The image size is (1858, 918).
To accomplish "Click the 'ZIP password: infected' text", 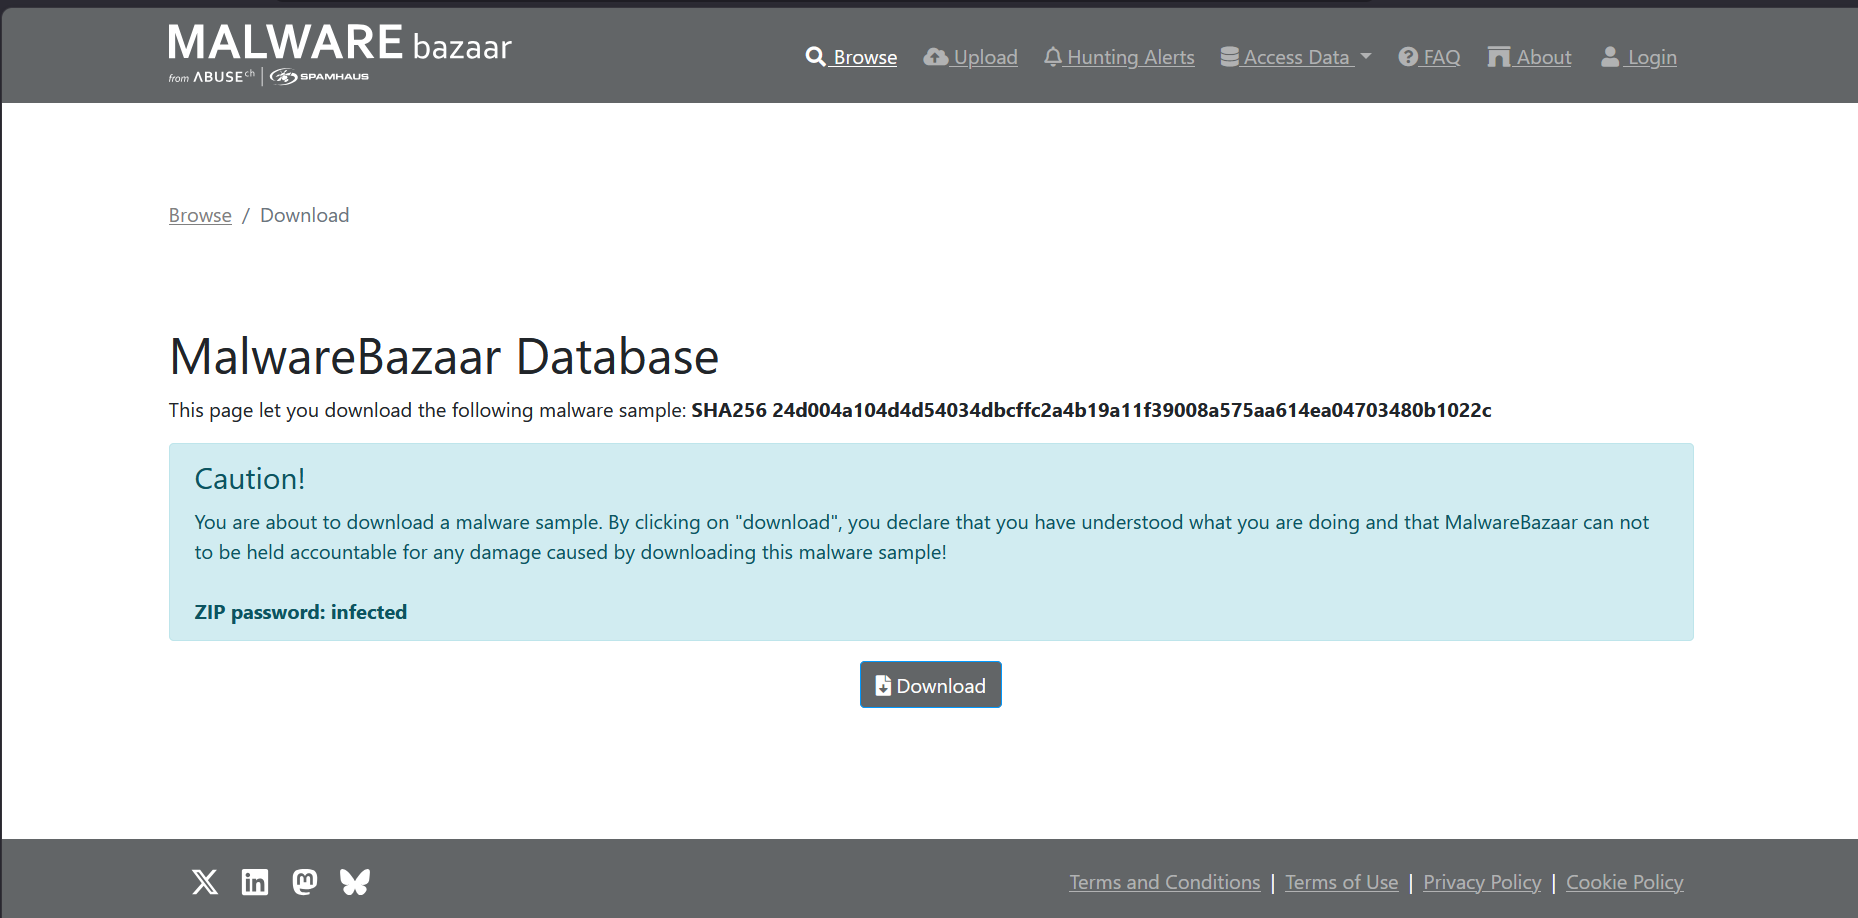I will 301,612.
